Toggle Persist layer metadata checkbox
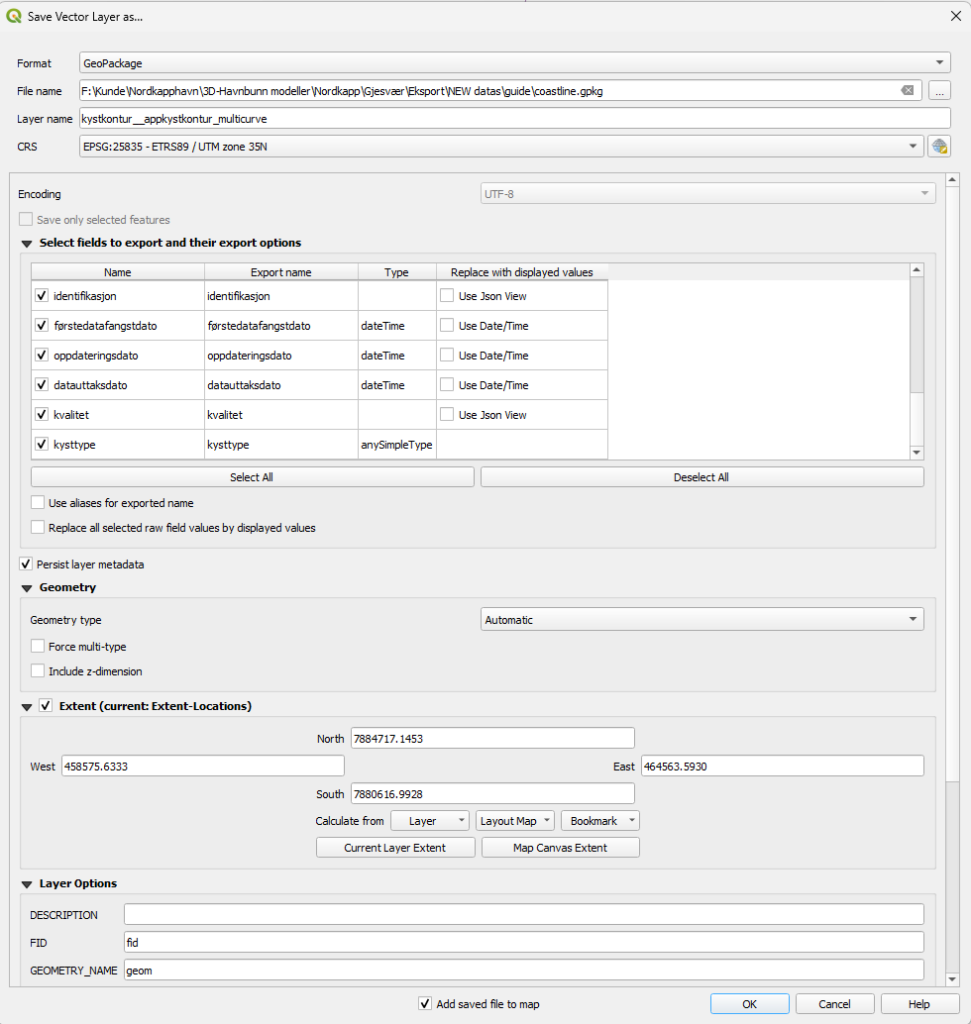This screenshot has width=971, height=1024. (26, 565)
